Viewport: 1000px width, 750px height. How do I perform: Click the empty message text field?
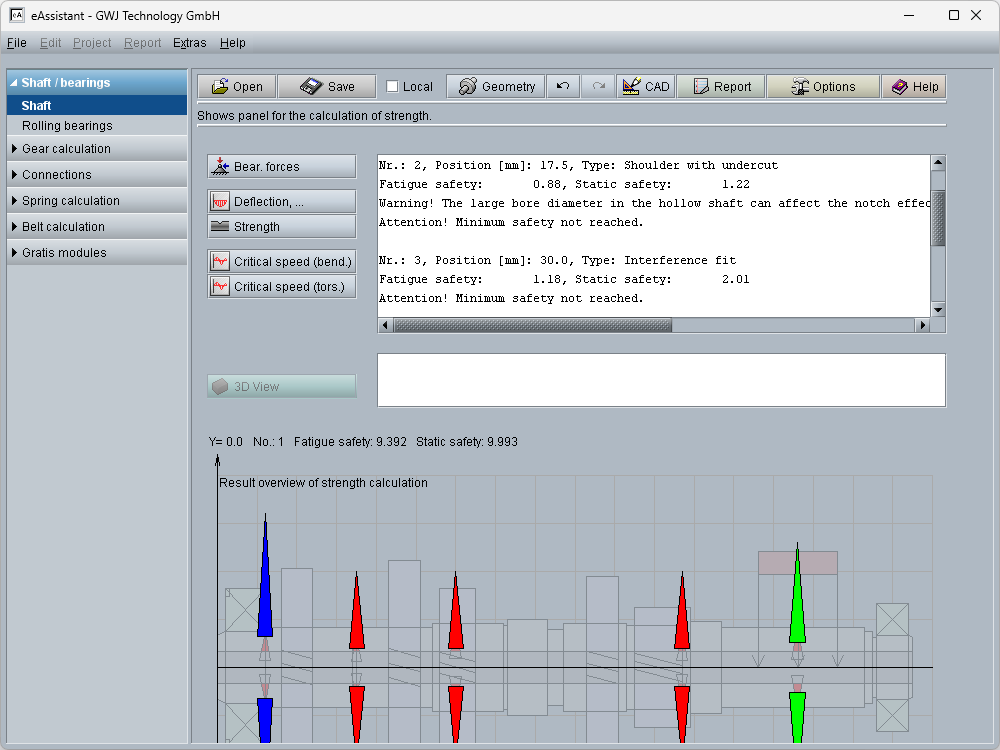pyautogui.click(x=660, y=380)
